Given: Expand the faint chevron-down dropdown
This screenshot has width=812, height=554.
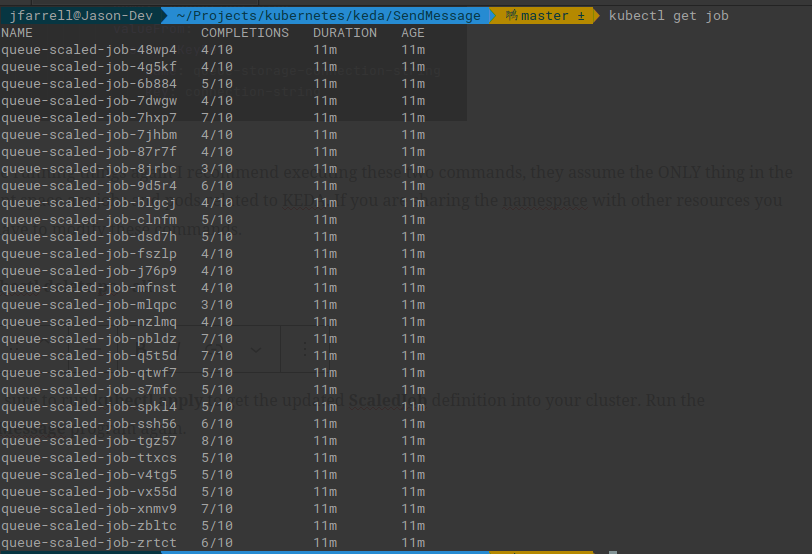Looking at the screenshot, I should tap(256, 349).
